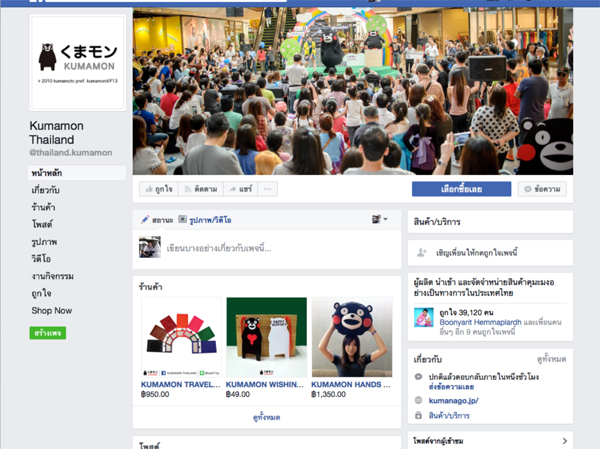Open the KUMAMON TRAVEL product thumbnail
Screen dimensions: 600x449
(x=181, y=337)
